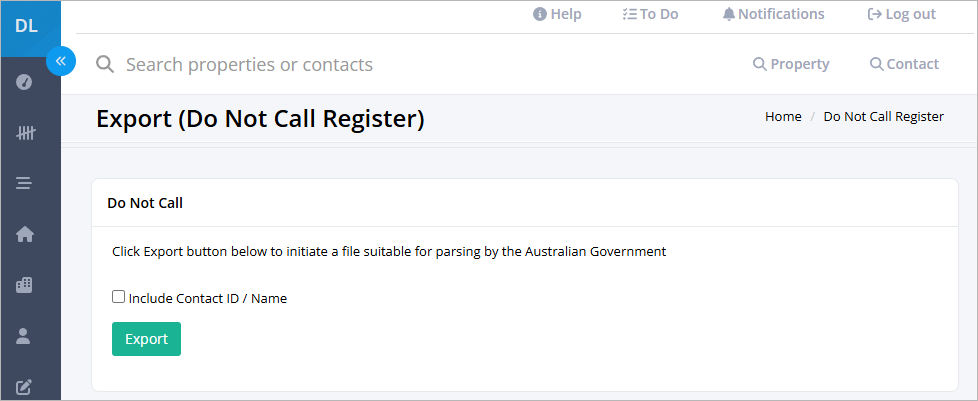Select the building sidebar icon
The width and height of the screenshot is (978, 401).
24,285
